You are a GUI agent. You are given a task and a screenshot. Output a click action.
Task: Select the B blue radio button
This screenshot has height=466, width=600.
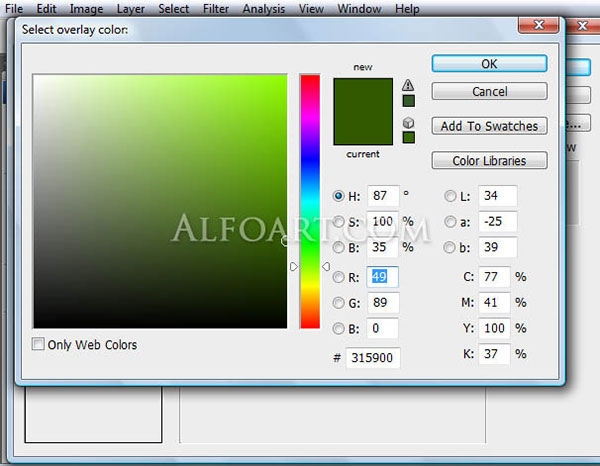tap(338, 328)
